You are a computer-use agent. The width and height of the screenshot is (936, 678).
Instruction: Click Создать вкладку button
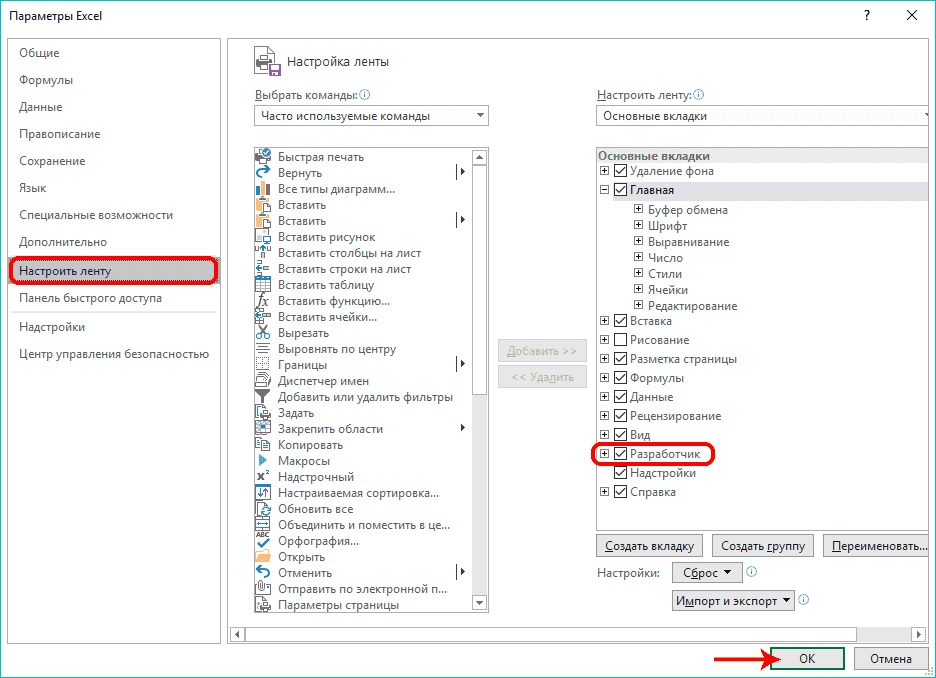[x=649, y=546]
